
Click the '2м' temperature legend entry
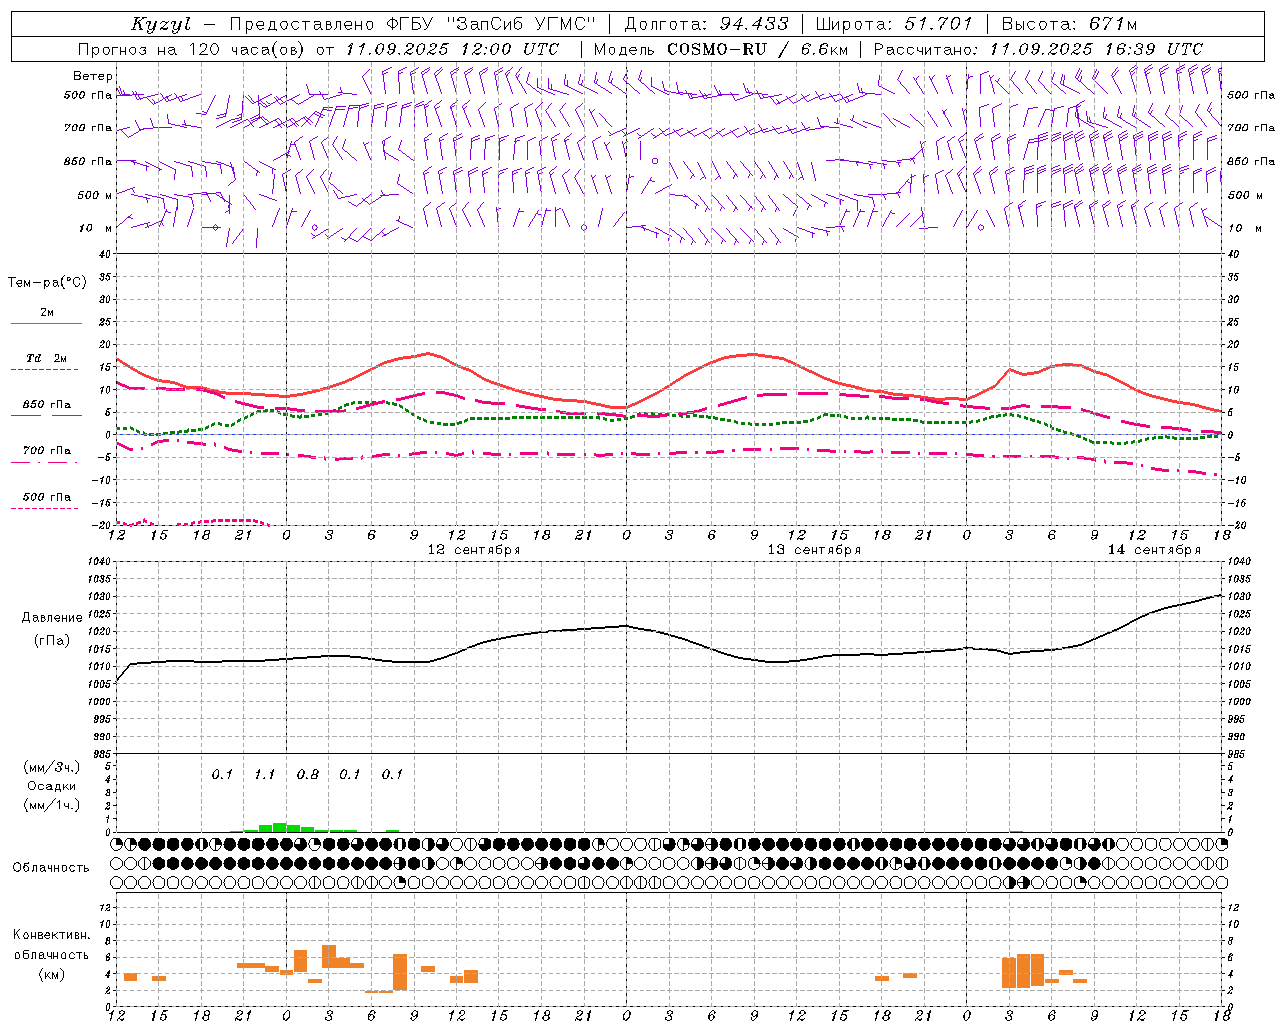[47, 312]
